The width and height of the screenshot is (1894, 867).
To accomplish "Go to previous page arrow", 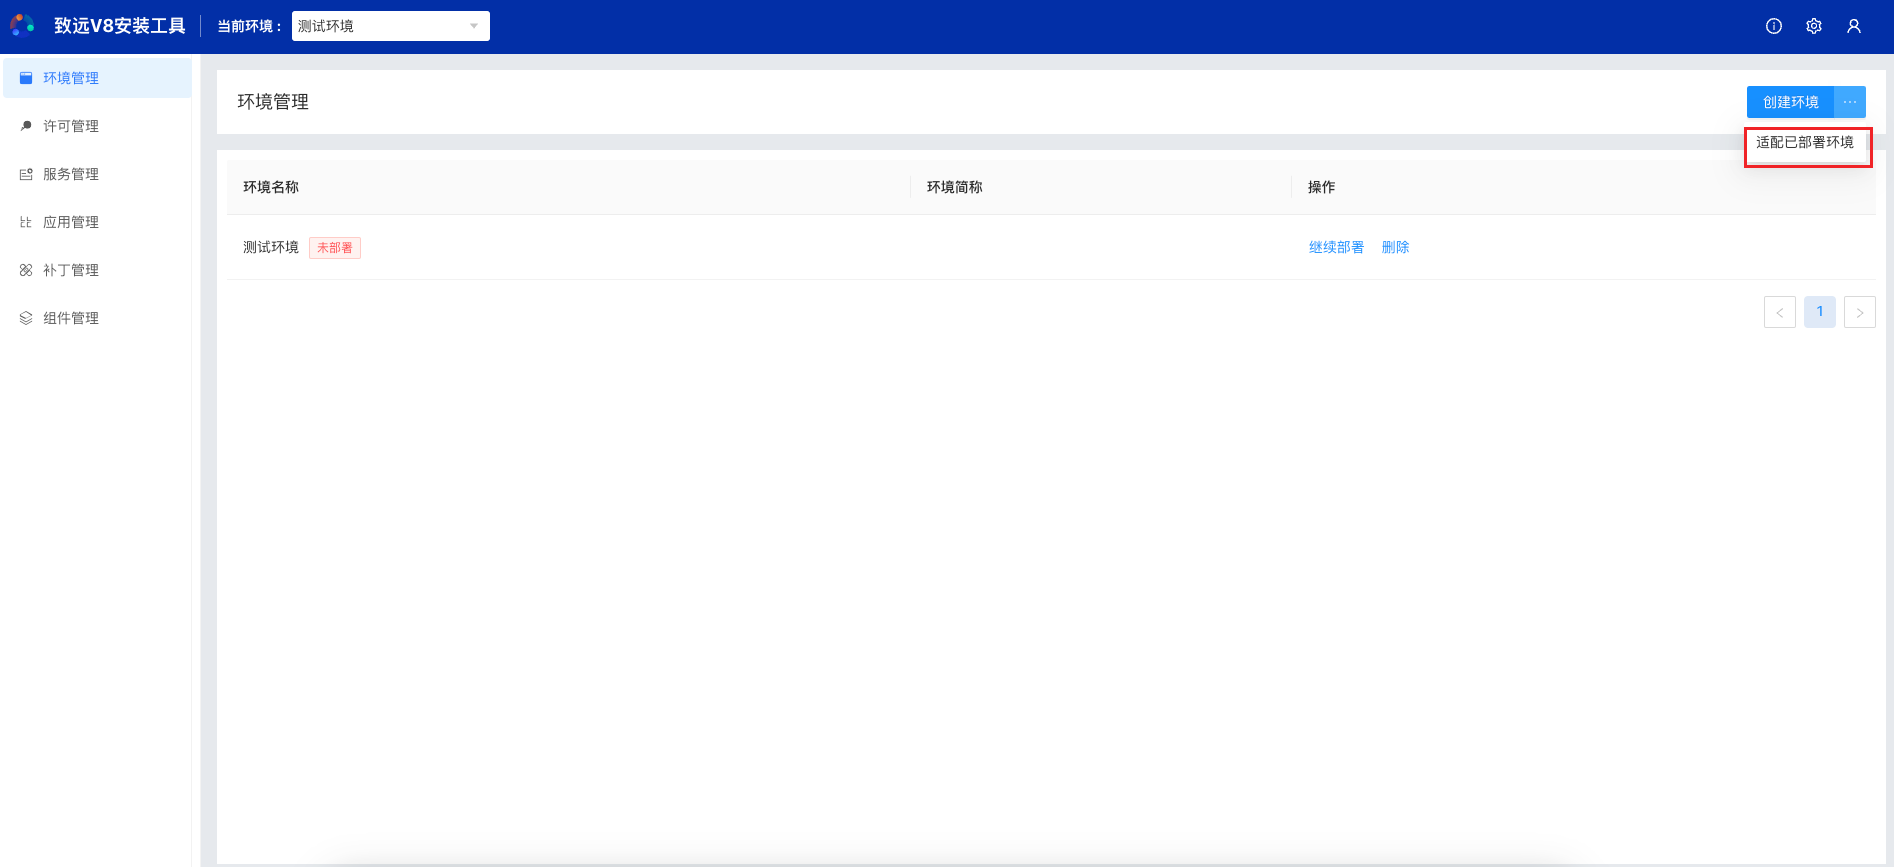I will [x=1780, y=312].
